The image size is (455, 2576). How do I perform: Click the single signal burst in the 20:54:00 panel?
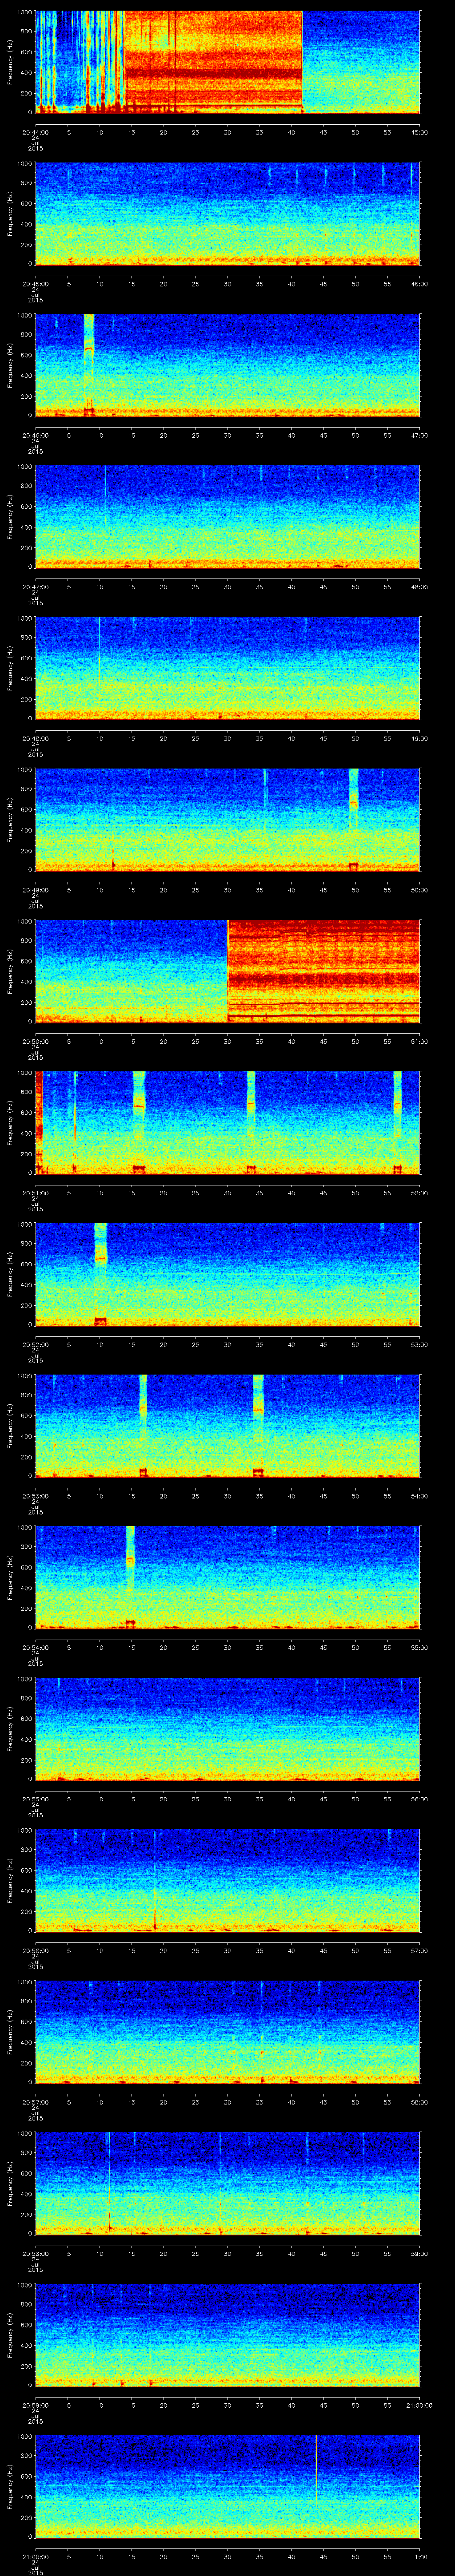(130, 1576)
